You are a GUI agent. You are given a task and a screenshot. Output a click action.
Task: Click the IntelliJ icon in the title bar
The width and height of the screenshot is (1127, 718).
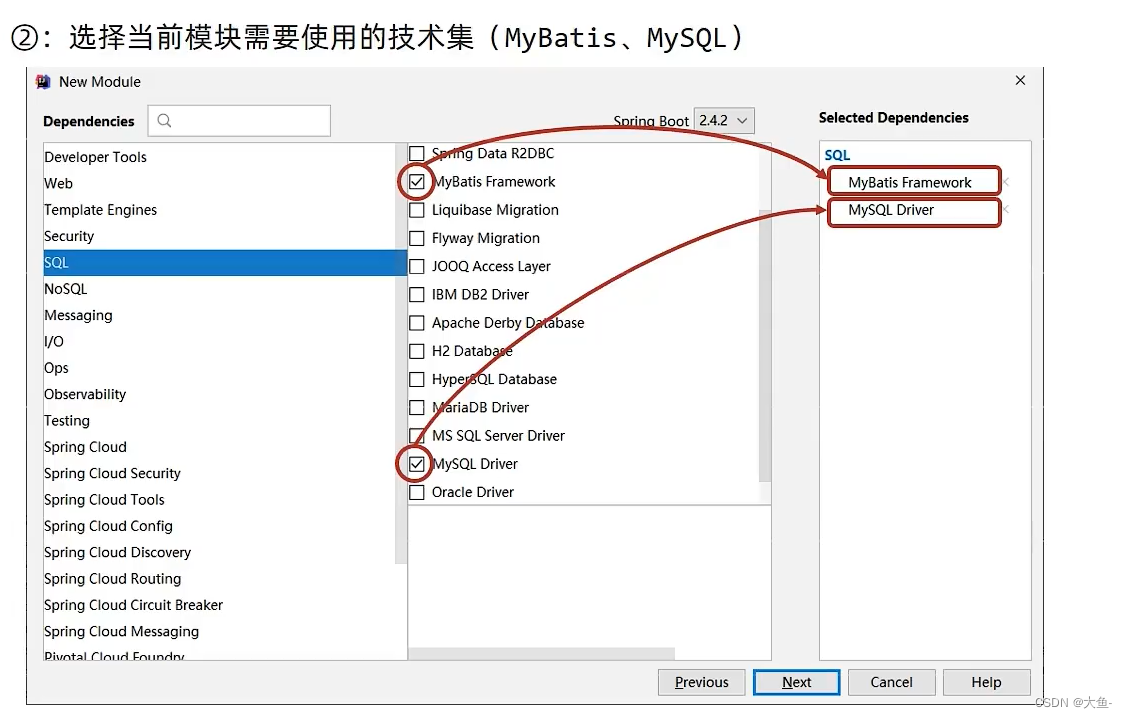(x=43, y=82)
